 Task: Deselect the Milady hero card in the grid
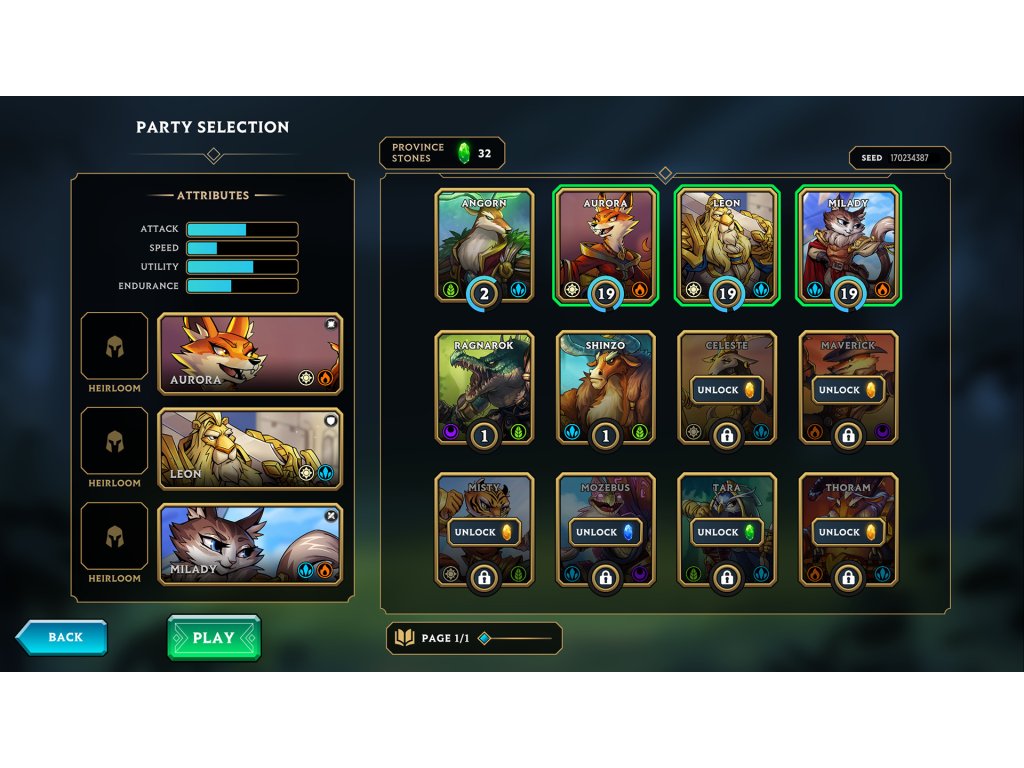point(848,245)
